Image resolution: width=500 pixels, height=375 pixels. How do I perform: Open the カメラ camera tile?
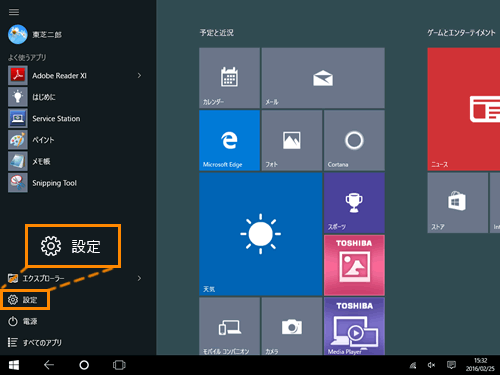[x=292, y=326]
